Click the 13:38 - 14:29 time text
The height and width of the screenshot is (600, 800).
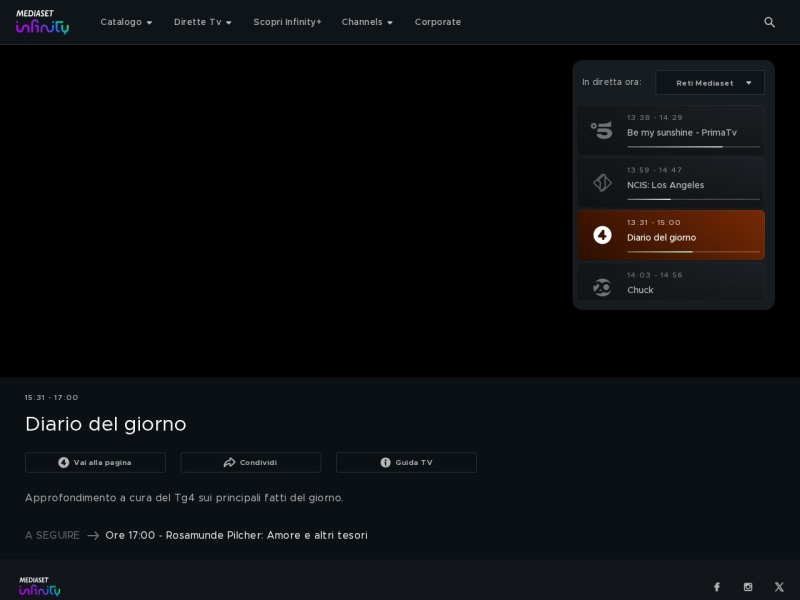[x=655, y=117]
